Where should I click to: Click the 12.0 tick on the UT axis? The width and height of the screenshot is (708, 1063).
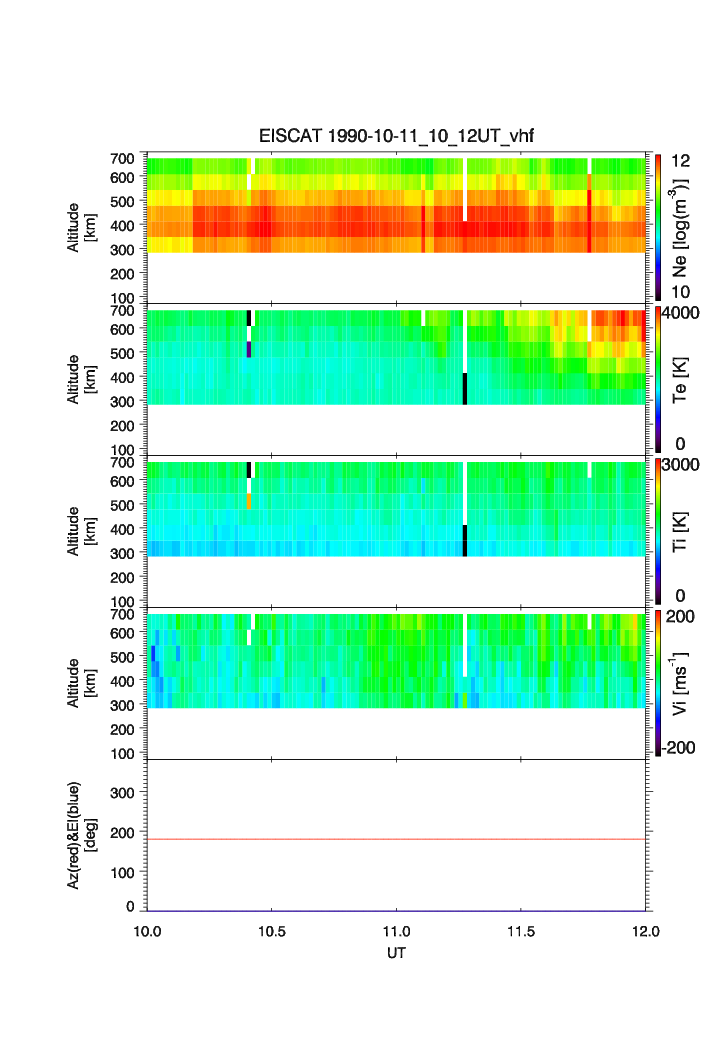pyautogui.click(x=646, y=931)
